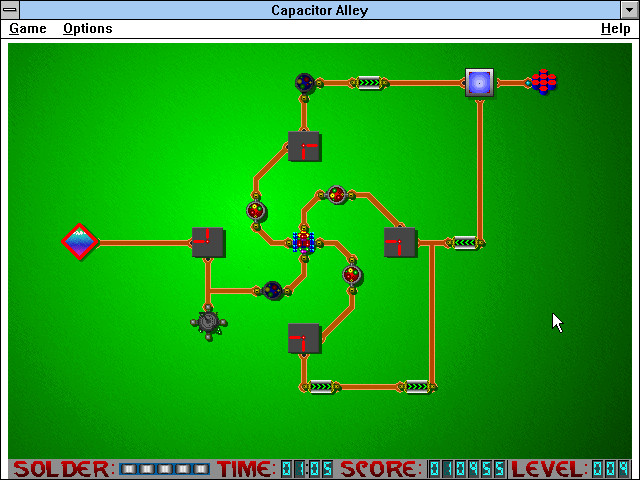Image resolution: width=640 pixels, height=480 pixels.
Task: Open the Help menu
Action: pos(615,29)
